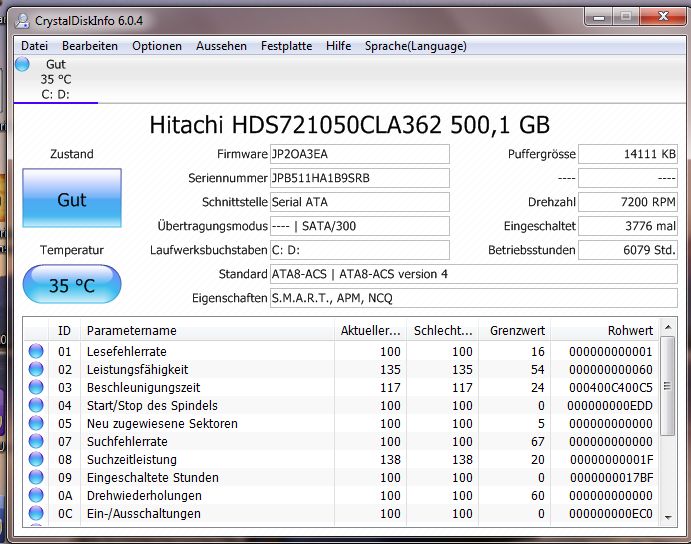Click the Firmware field JP2OA3EA

pos(360,154)
